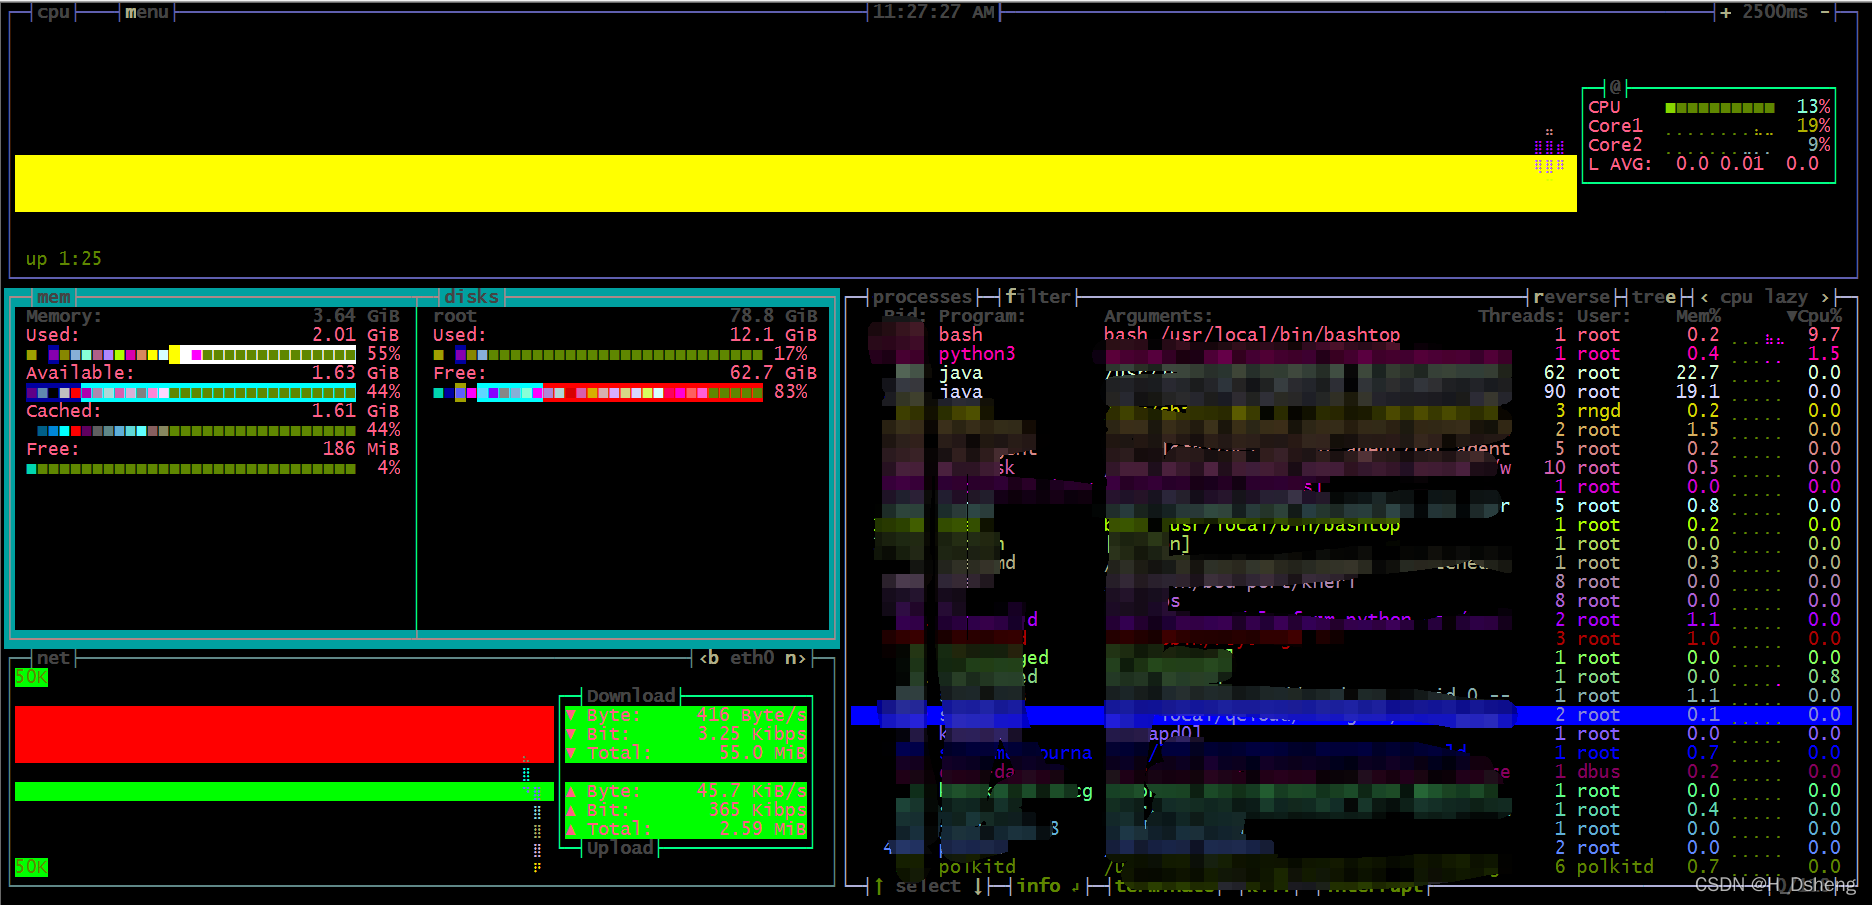
Task: Select the process row owned by rngd
Action: pos(1351,411)
